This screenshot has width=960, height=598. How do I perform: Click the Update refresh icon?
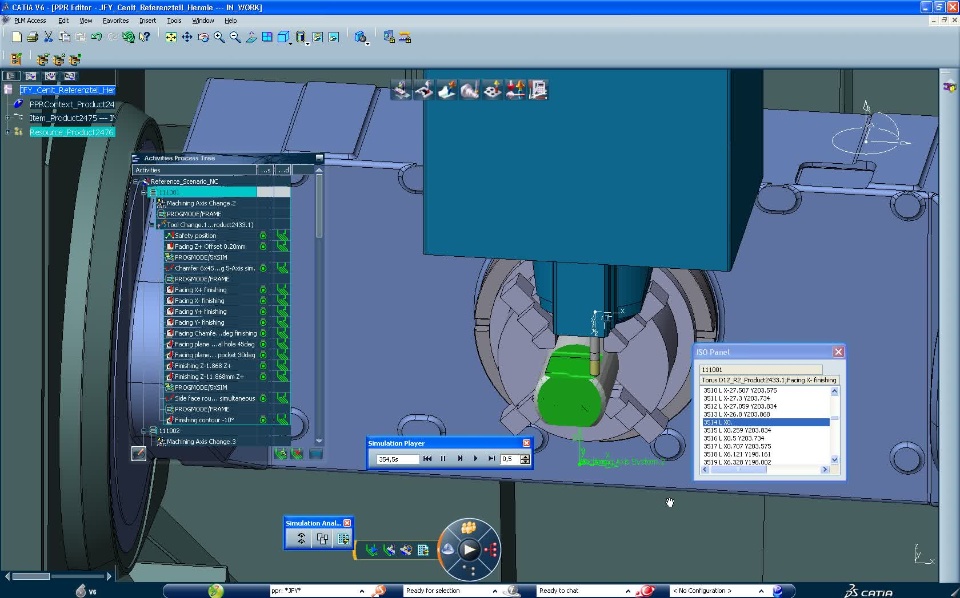coord(128,37)
